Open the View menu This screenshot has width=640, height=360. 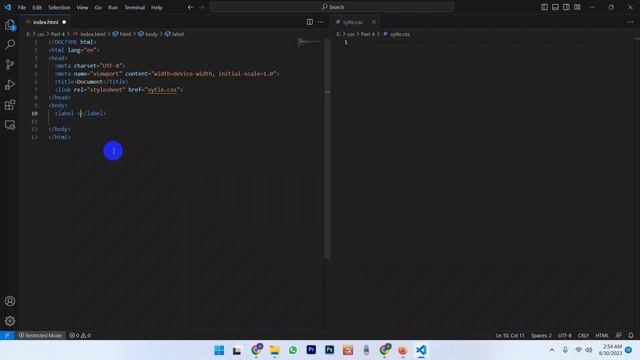pyautogui.click(x=82, y=7)
